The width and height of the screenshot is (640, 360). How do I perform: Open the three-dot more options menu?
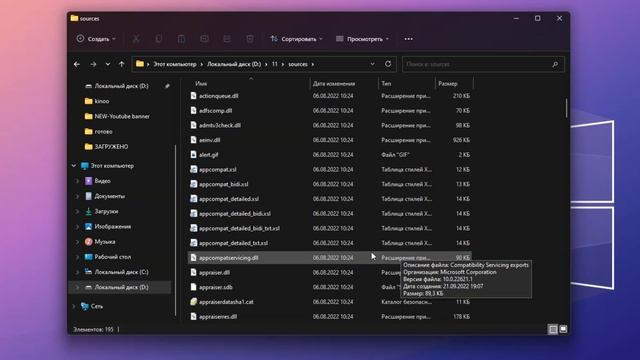coord(409,39)
